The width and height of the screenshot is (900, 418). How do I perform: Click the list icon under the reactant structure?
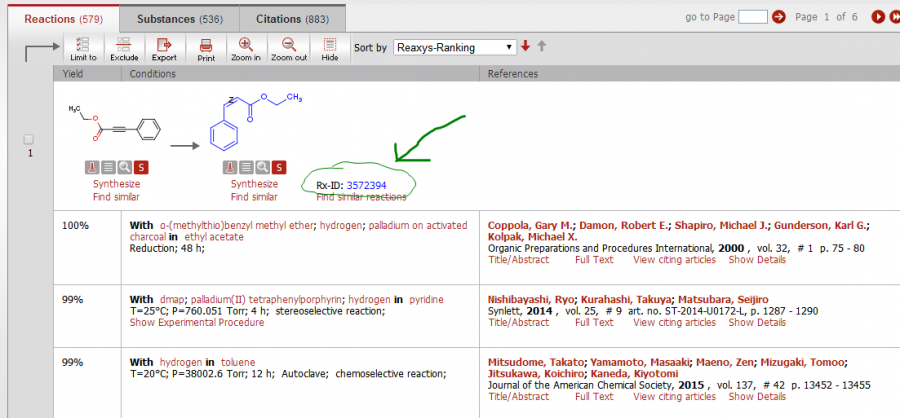(108, 167)
